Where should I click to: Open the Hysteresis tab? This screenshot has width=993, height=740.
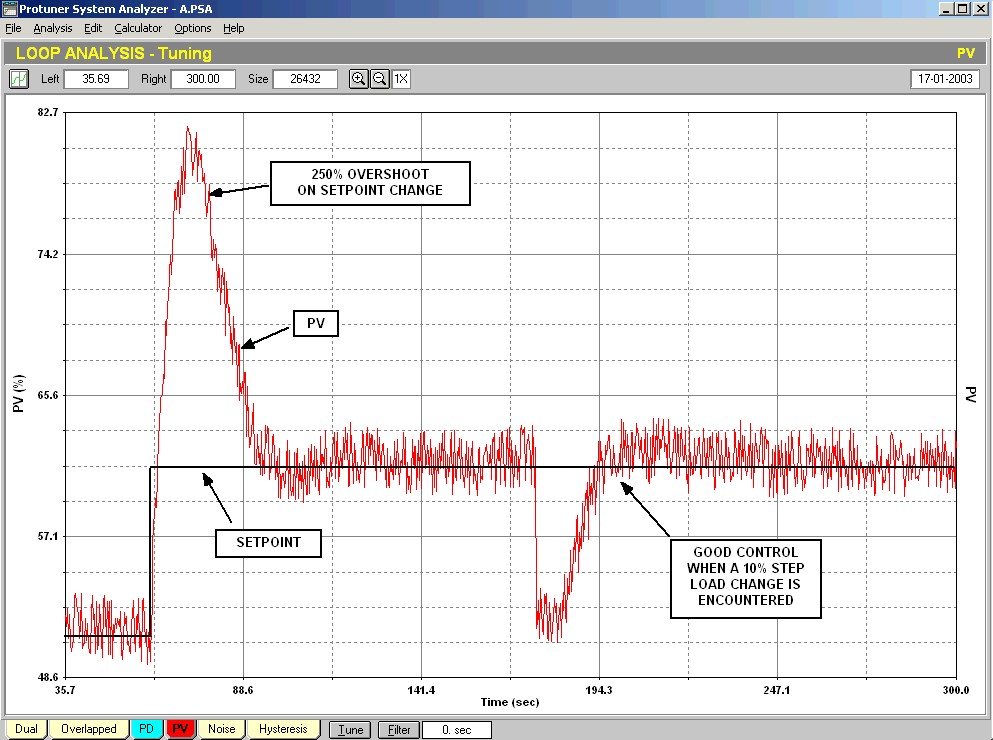point(283,729)
